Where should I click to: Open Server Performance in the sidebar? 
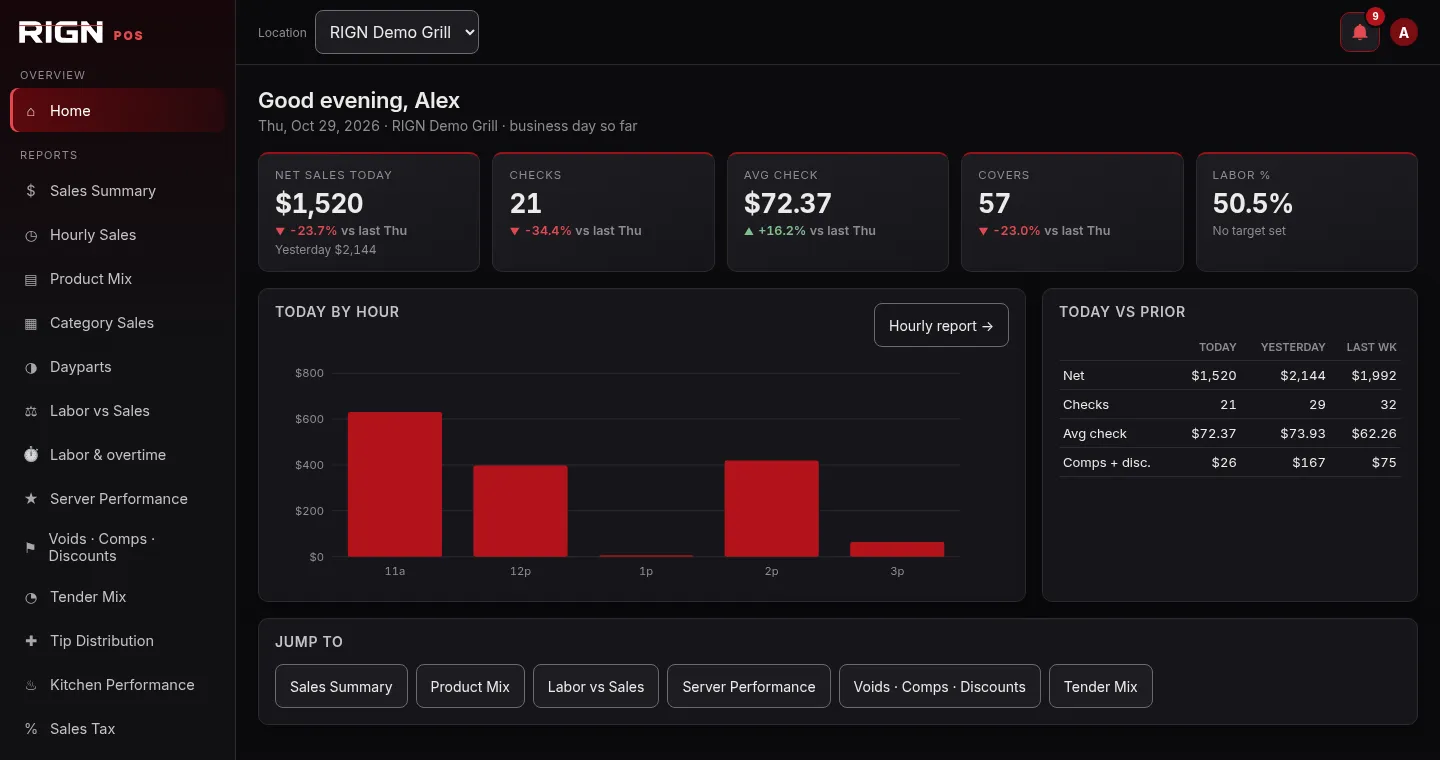pos(118,499)
